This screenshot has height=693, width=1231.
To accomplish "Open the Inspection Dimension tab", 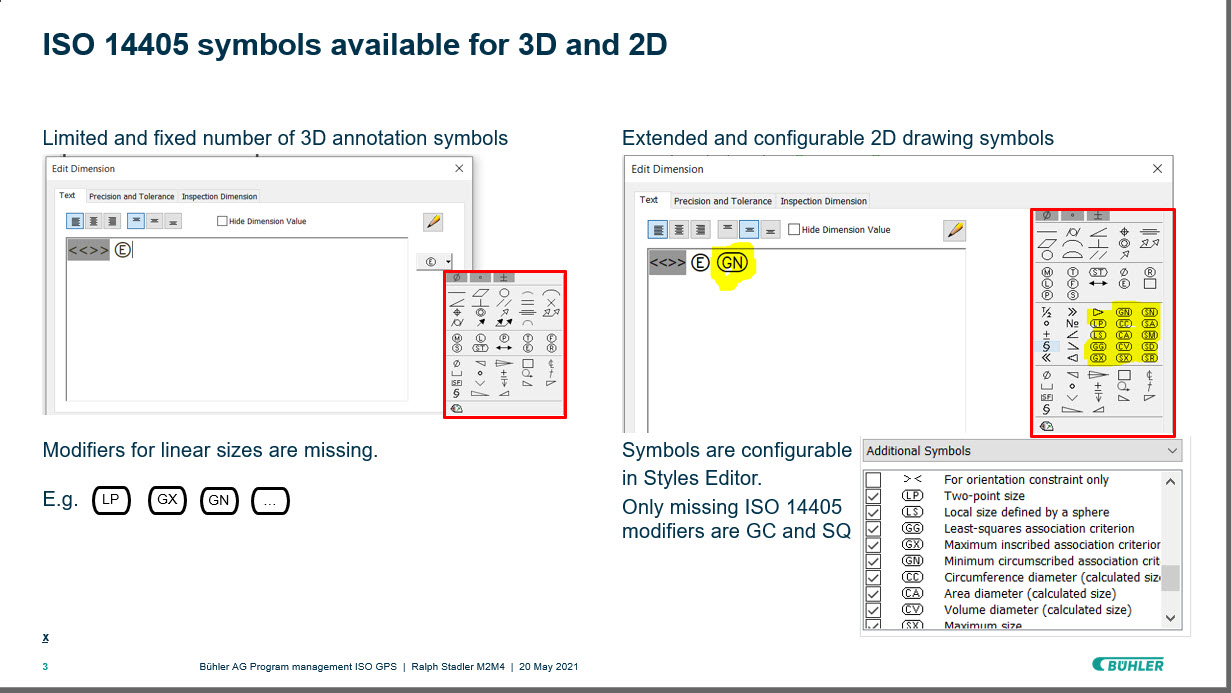I will coord(822,200).
